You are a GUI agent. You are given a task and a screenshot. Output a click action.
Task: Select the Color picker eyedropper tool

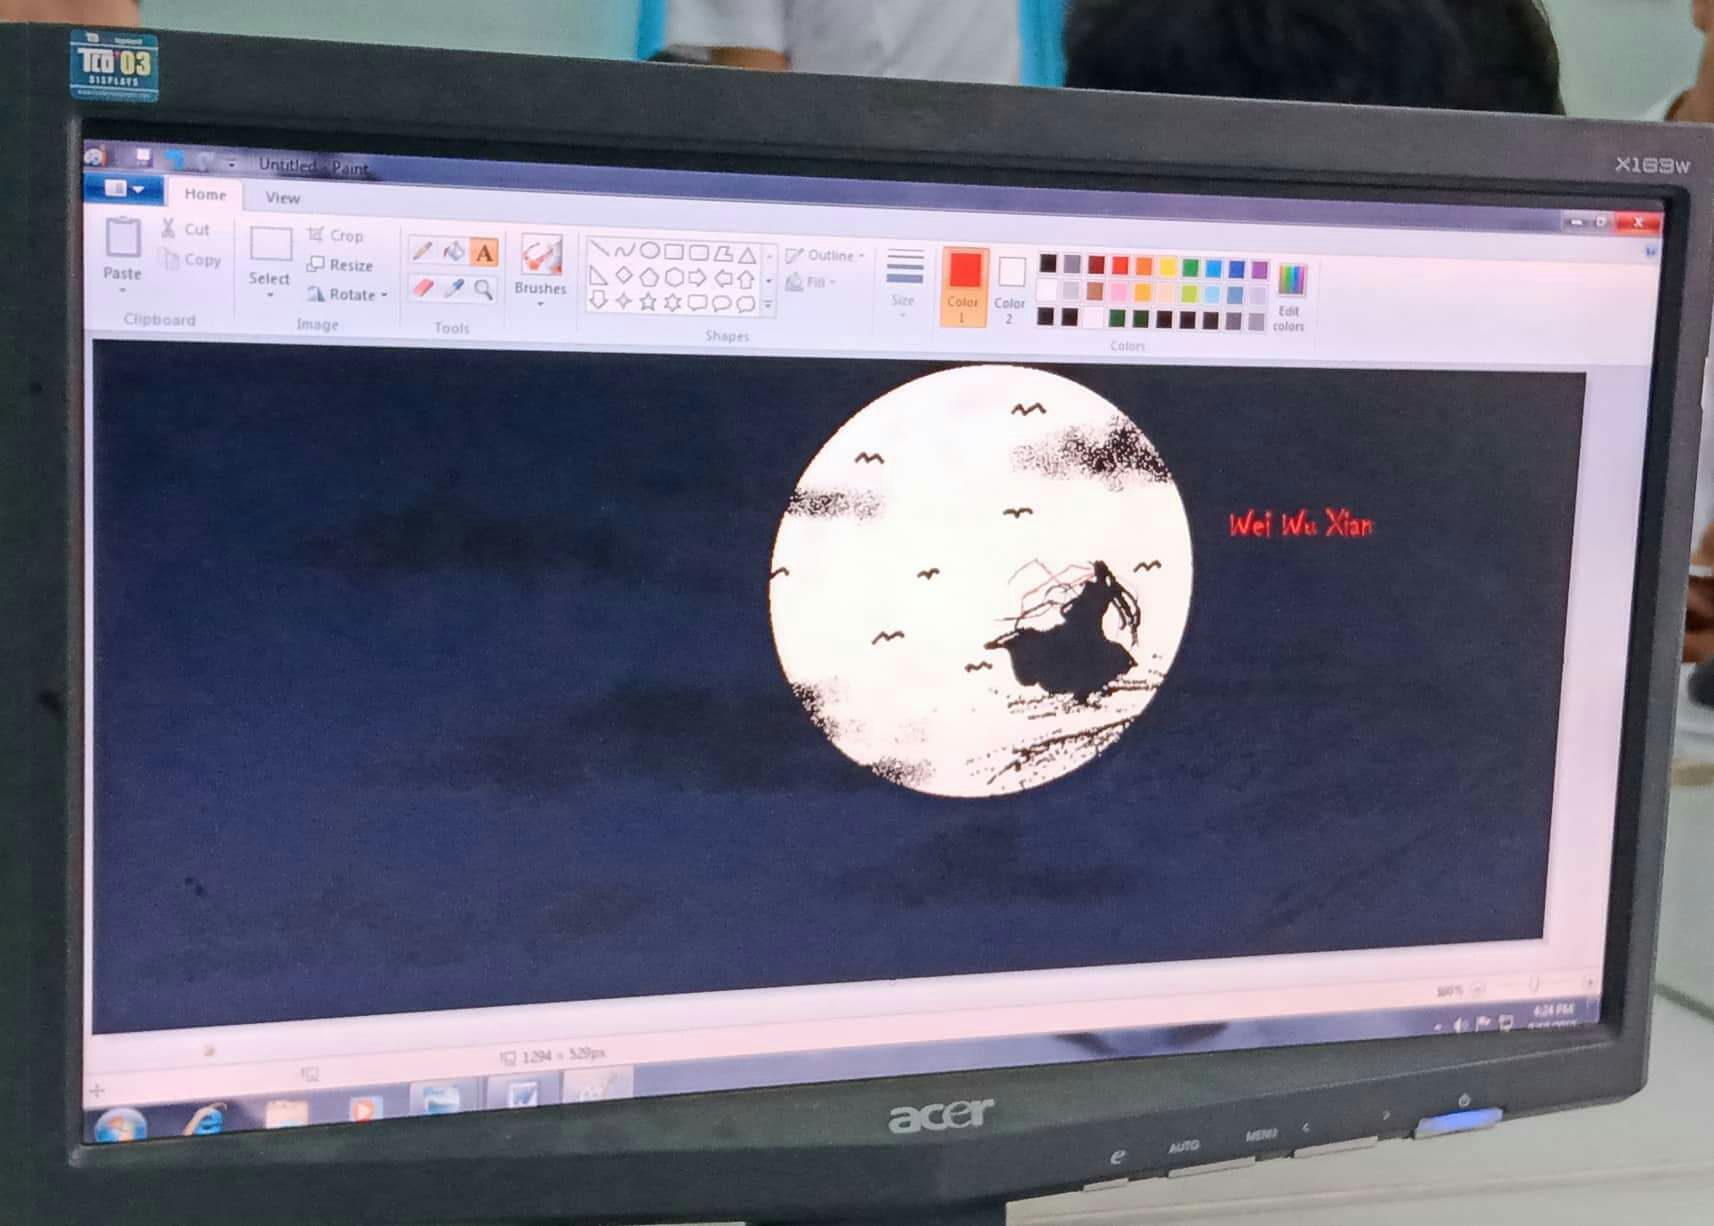454,289
